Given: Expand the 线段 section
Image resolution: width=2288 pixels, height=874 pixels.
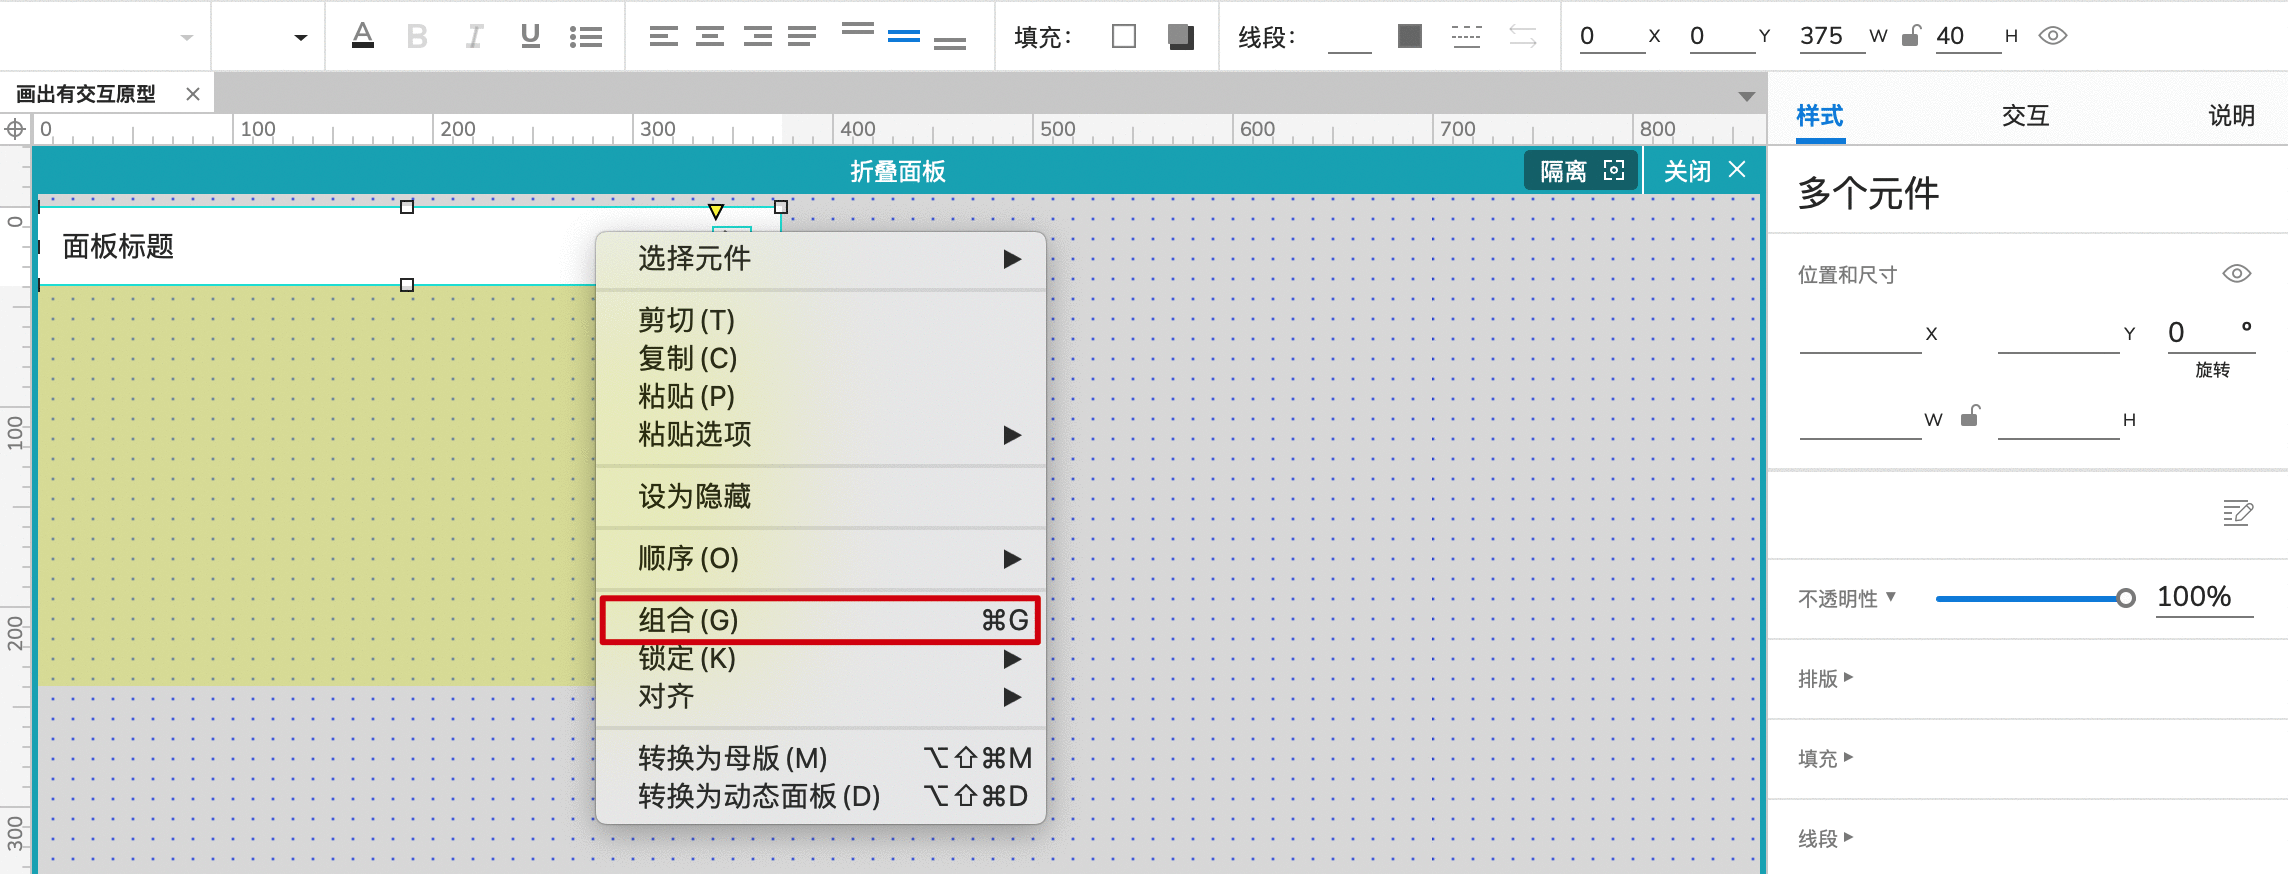Looking at the screenshot, I should coord(1826,838).
